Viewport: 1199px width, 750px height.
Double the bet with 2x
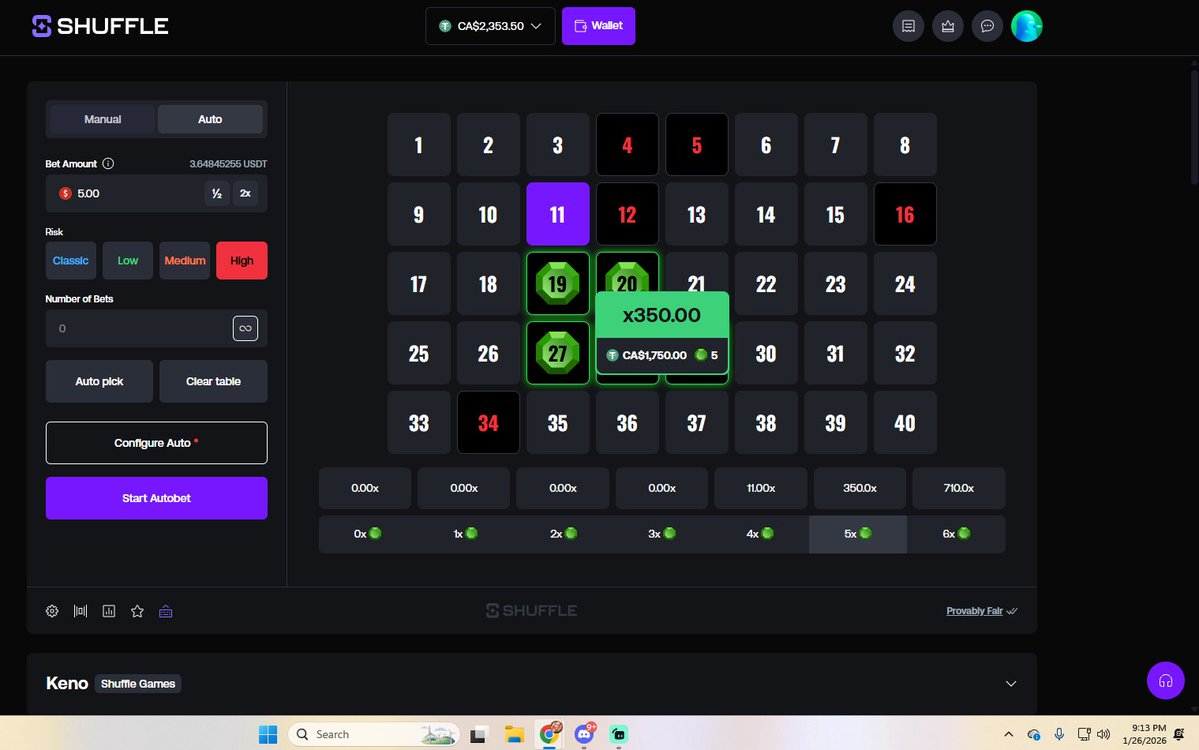tap(245, 193)
